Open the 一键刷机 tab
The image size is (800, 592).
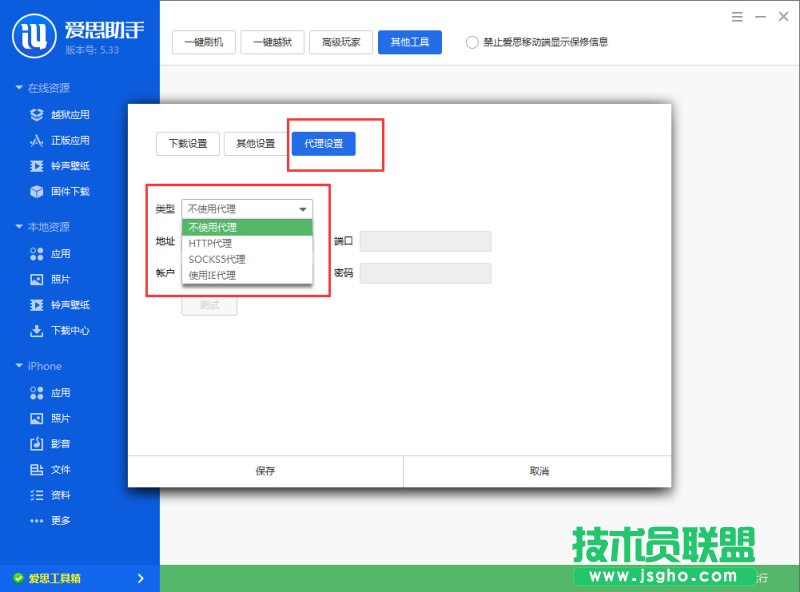[x=203, y=42]
